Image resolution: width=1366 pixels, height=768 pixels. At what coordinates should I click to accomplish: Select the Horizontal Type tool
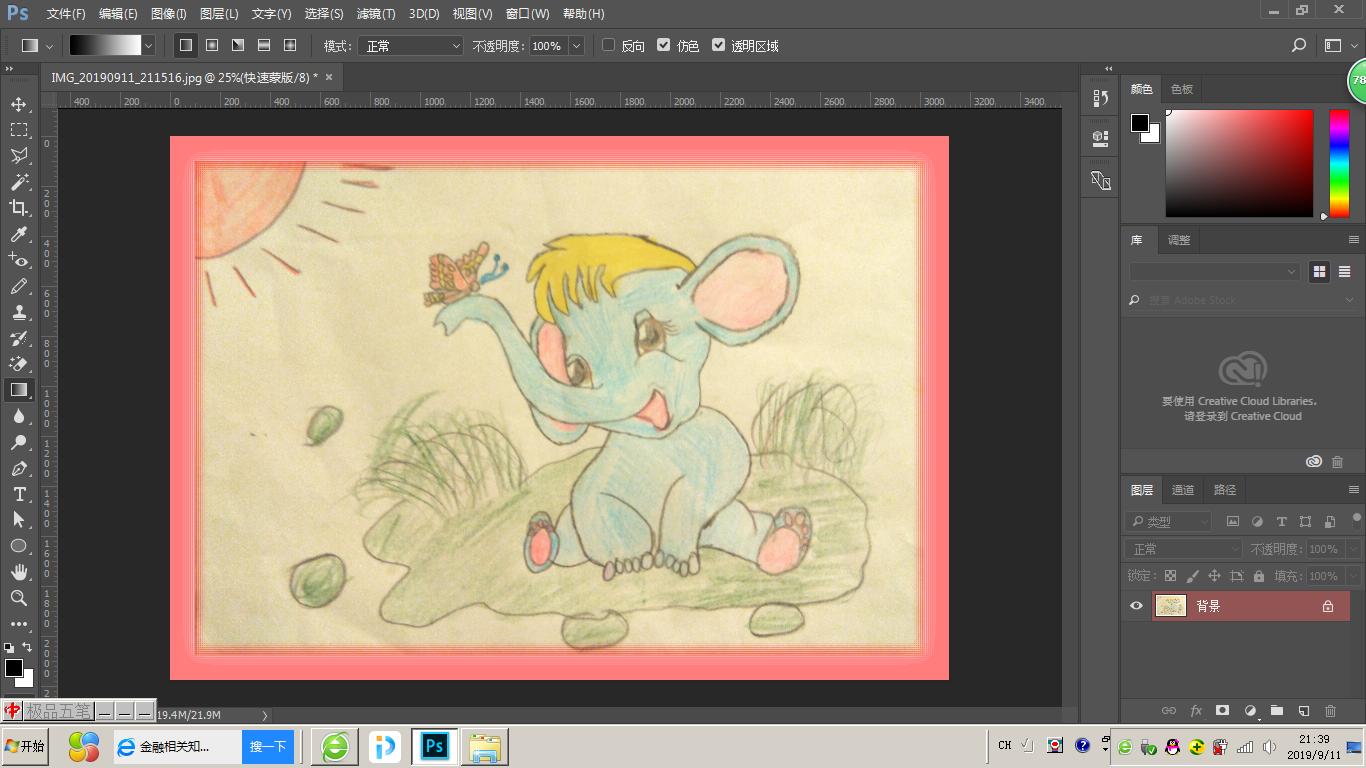(18, 494)
